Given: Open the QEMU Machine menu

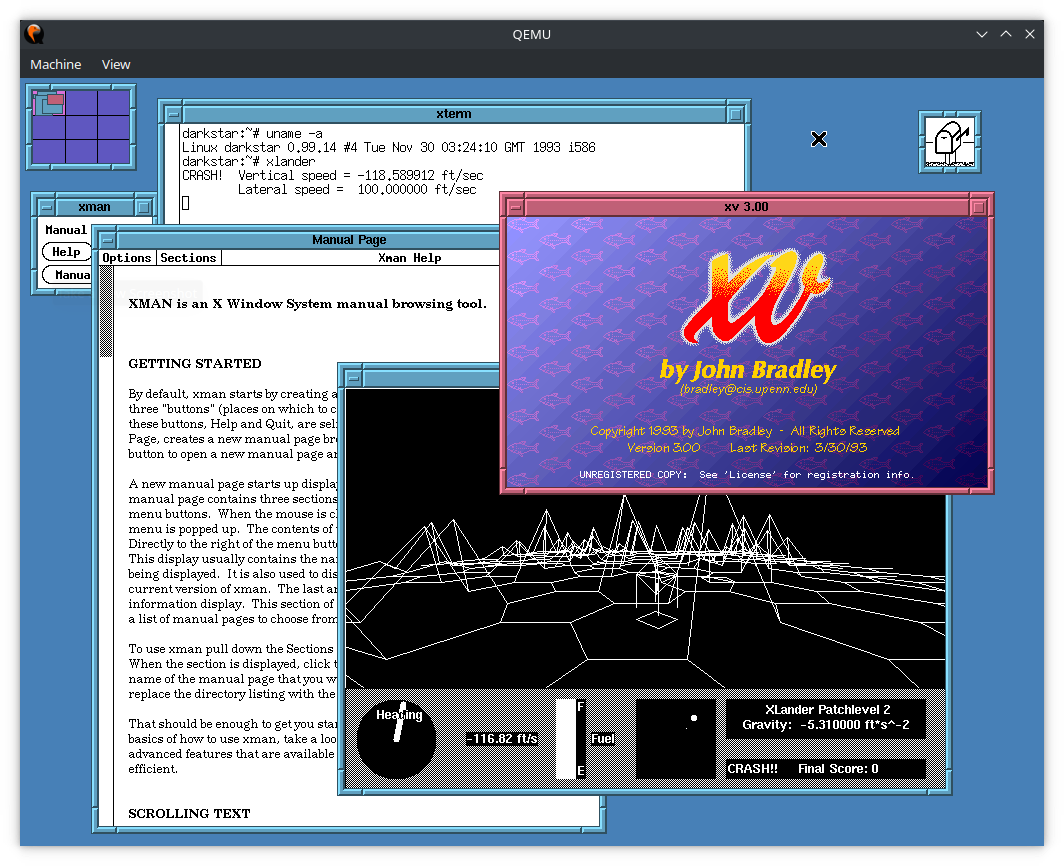Looking at the screenshot, I should click(x=56, y=64).
